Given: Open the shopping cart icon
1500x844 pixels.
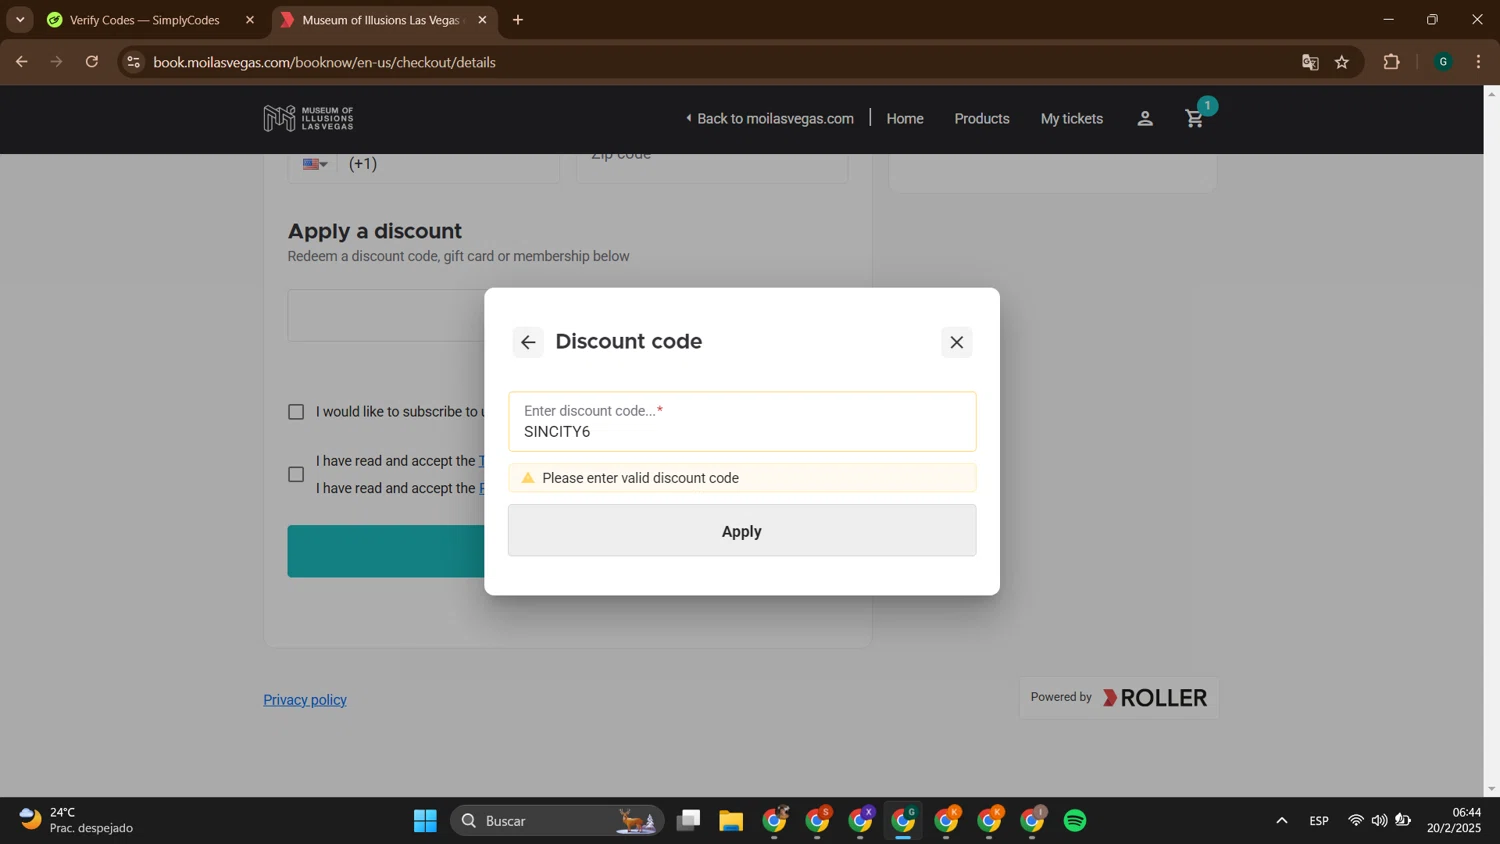Looking at the screenshot, I should pyautogui.click(x=1195, y=119).
